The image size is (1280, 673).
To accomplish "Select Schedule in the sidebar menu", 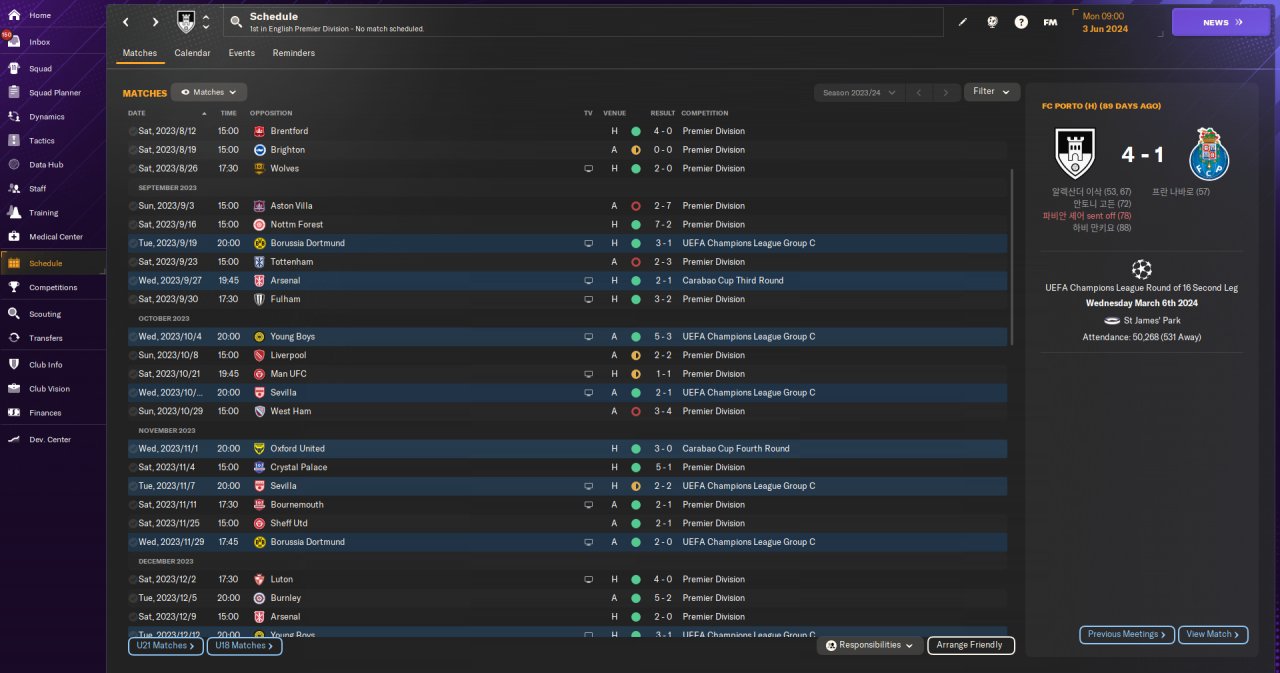I will [x=53, y=263].
